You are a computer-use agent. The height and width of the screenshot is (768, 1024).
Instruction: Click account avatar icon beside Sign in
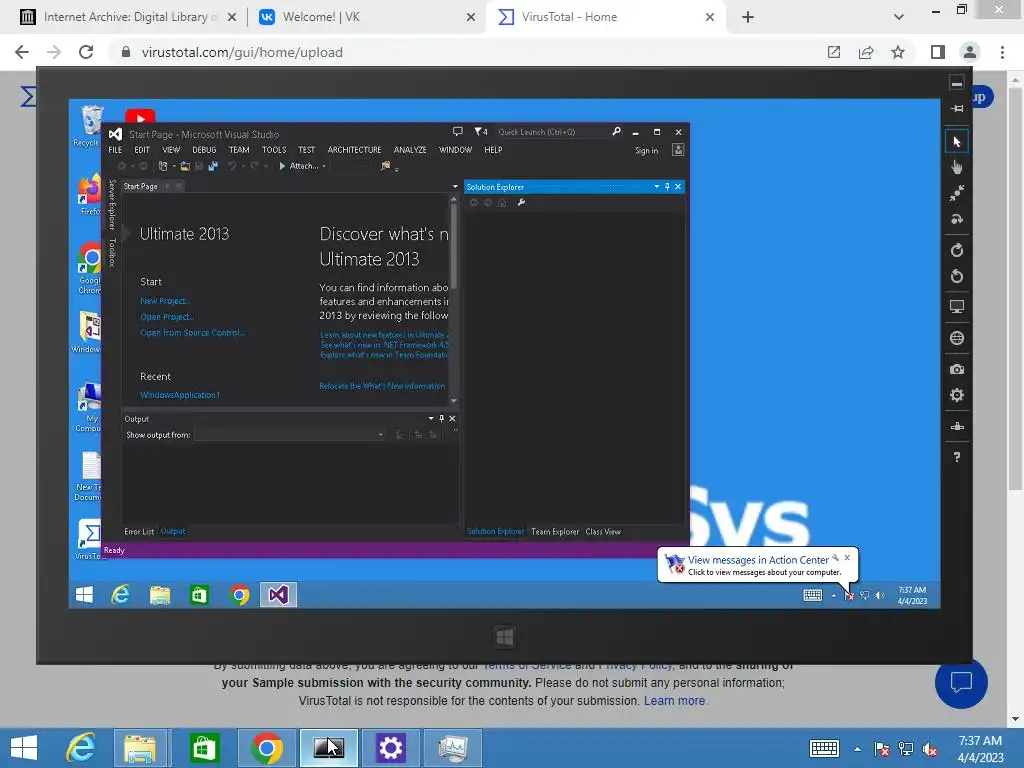678,150
